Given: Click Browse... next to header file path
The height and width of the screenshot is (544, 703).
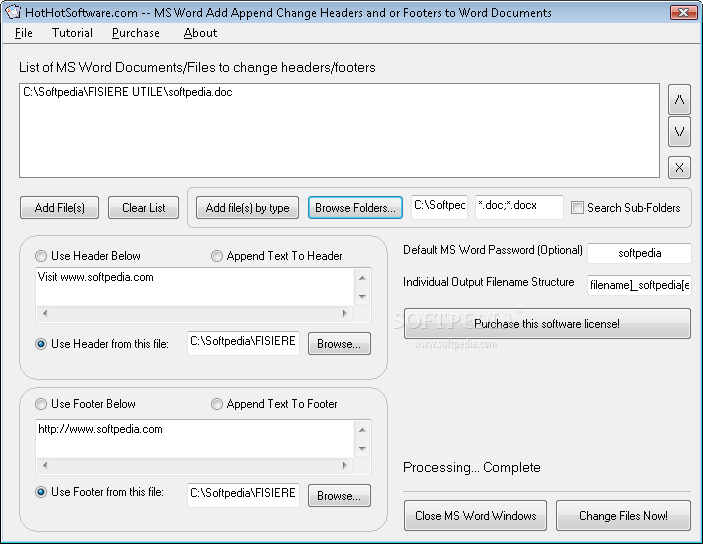Looking at the screenshot, I should point(339,344).
